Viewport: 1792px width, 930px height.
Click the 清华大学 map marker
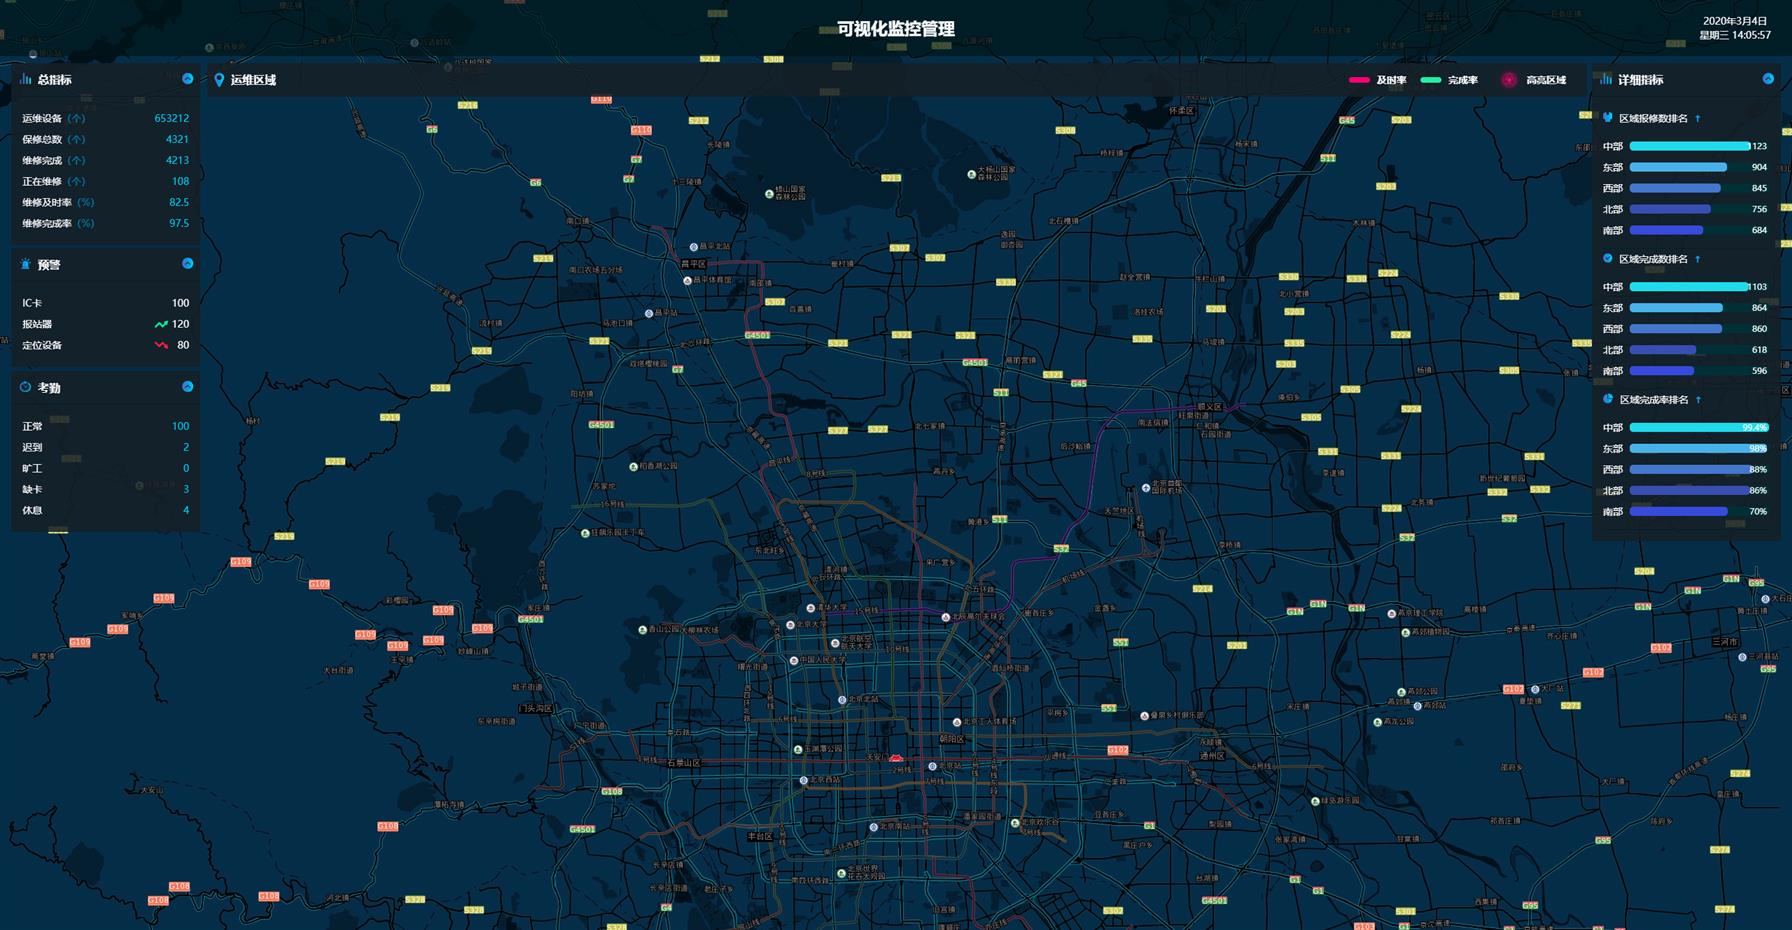(811, 608)
